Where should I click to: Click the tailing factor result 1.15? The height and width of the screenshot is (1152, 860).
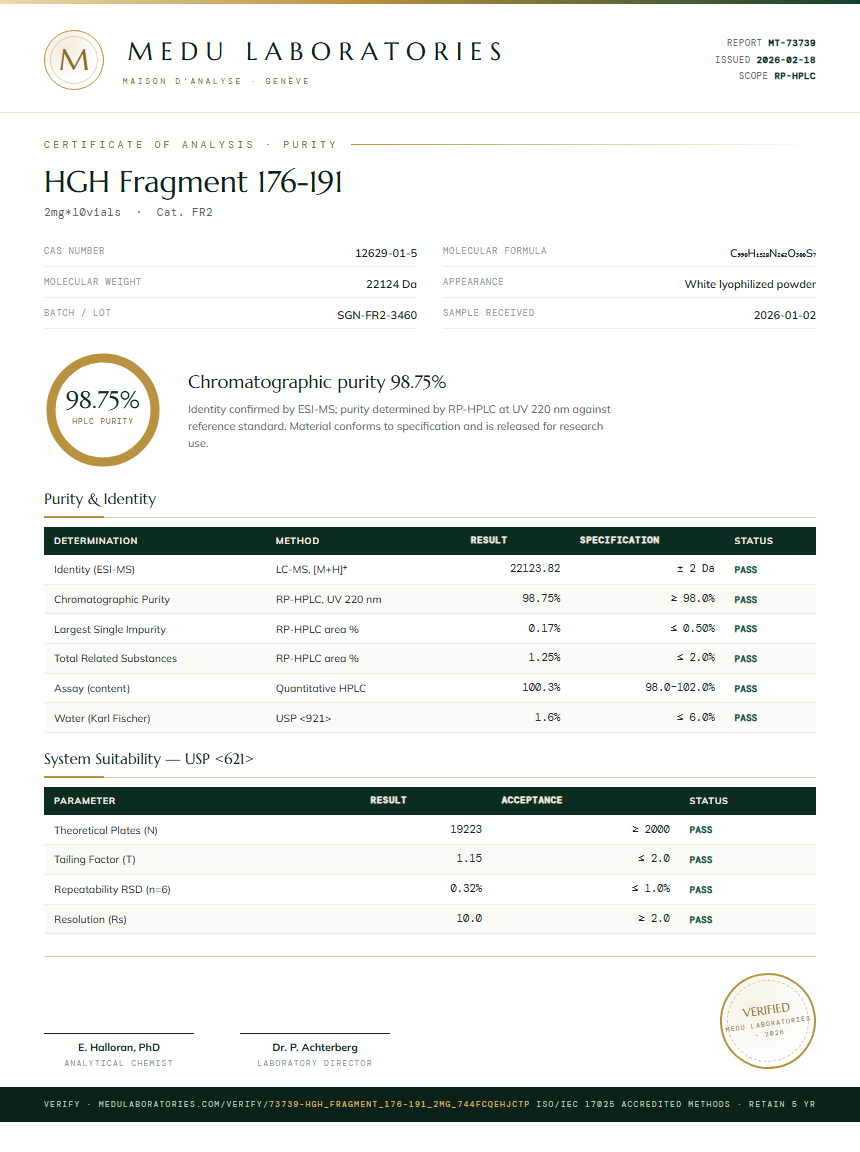coord(469,859)
